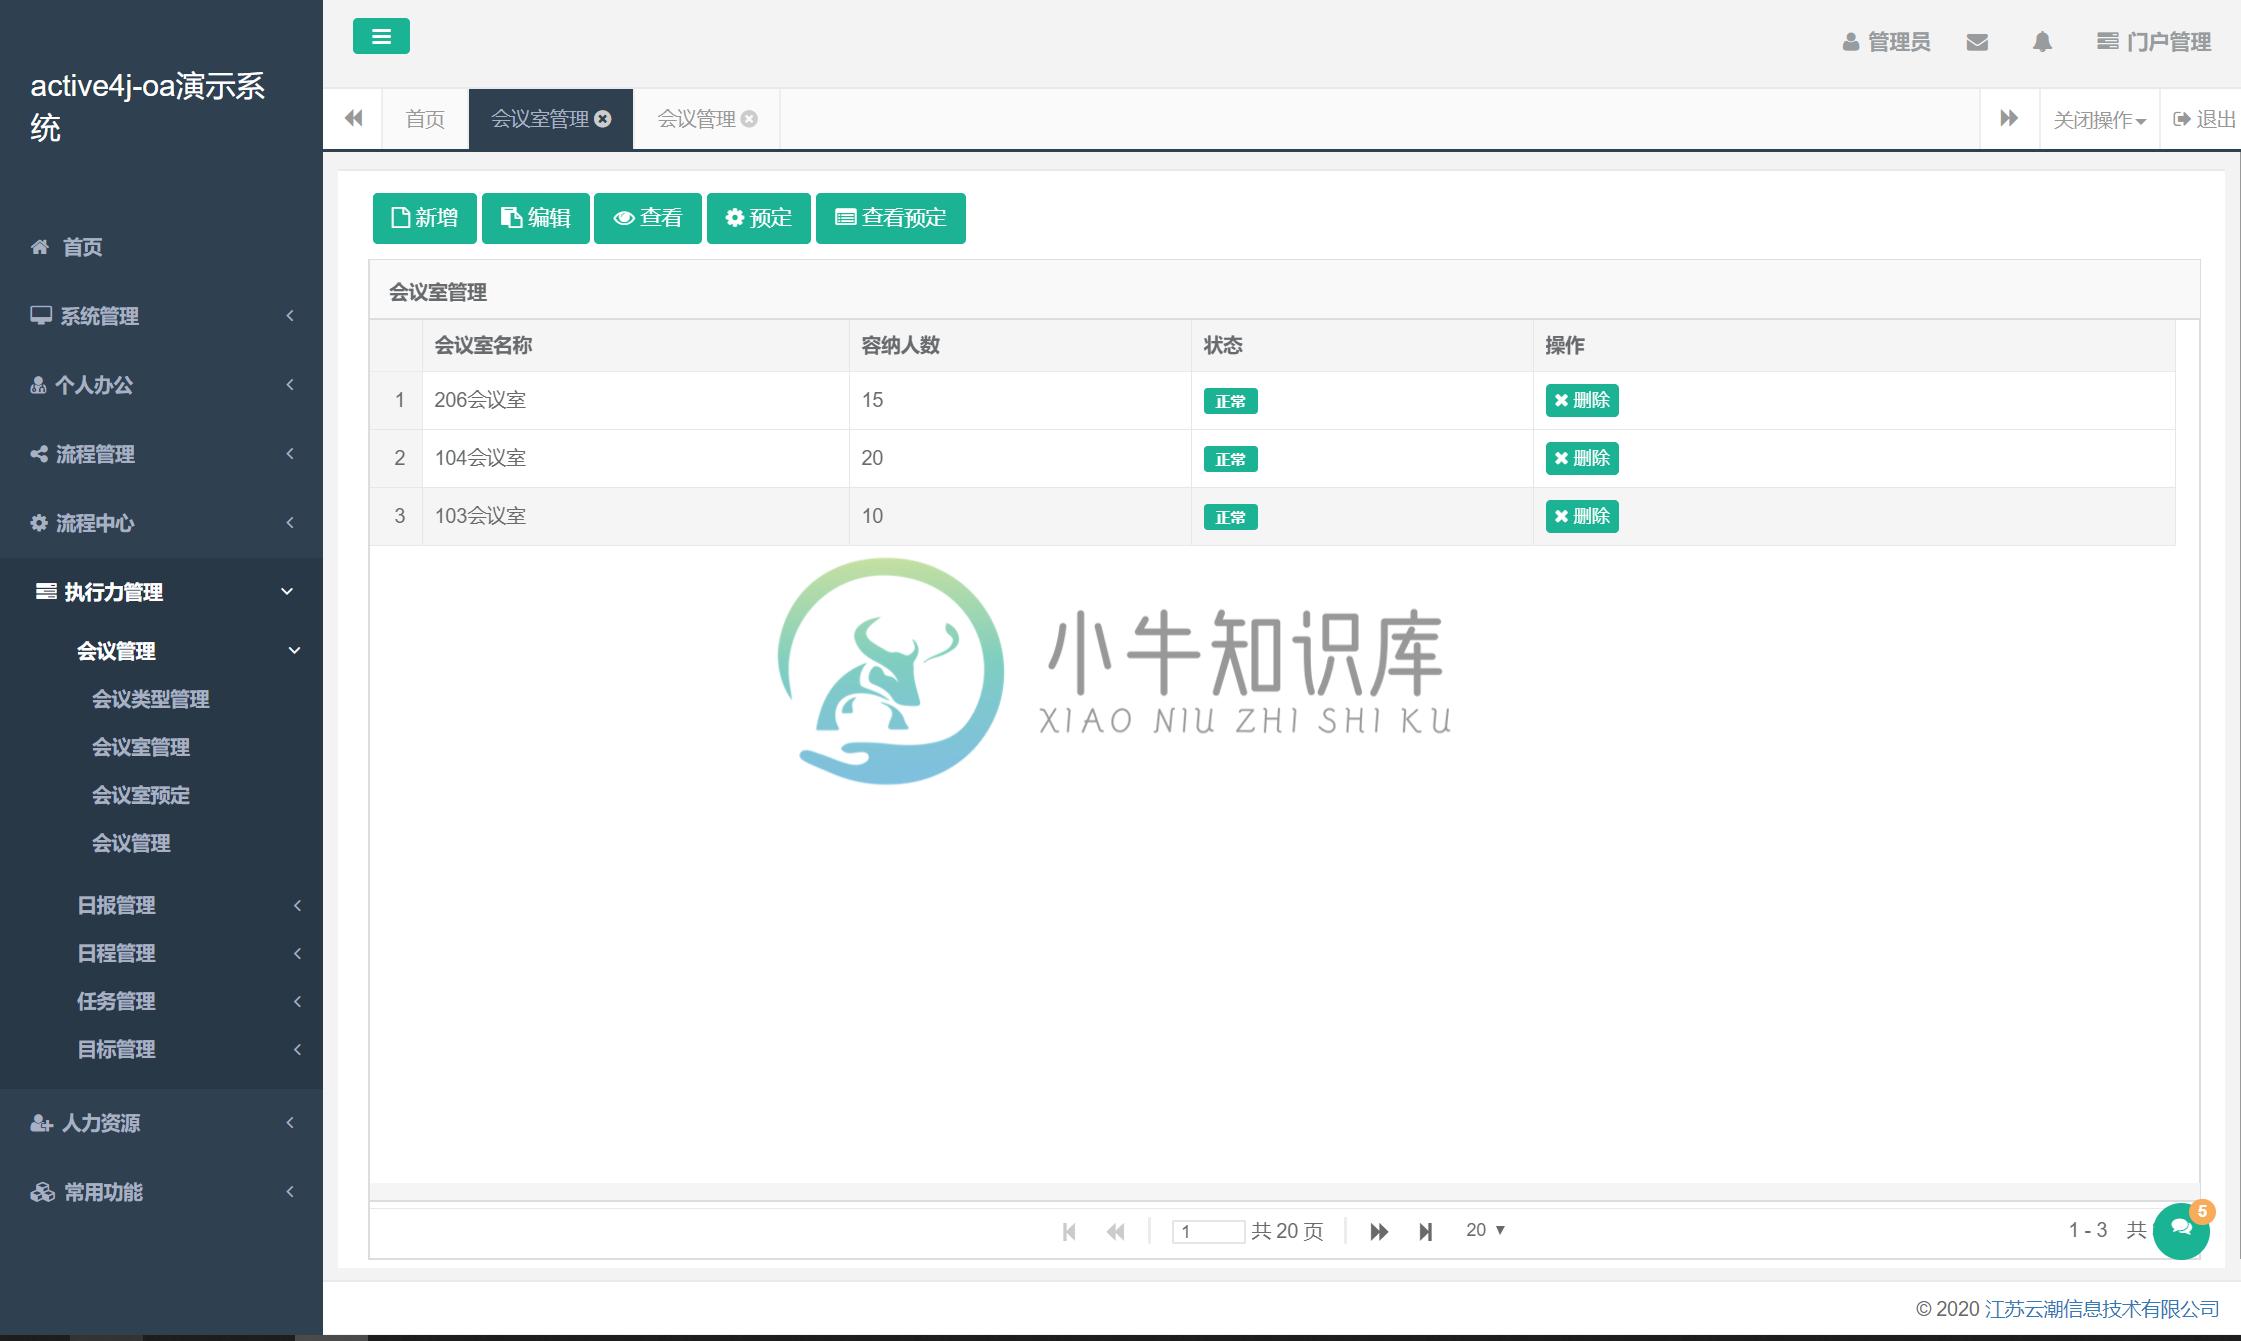Select the 104会议室 name cell
This screenshot has height=1341, width=2241.
636,459
